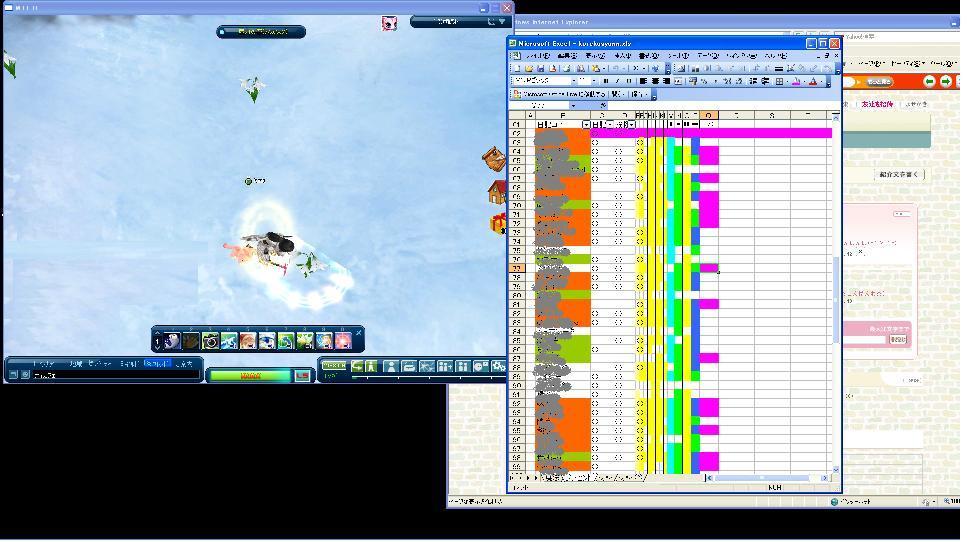Toggle Underline formatting in Excel

pos(629,81)
